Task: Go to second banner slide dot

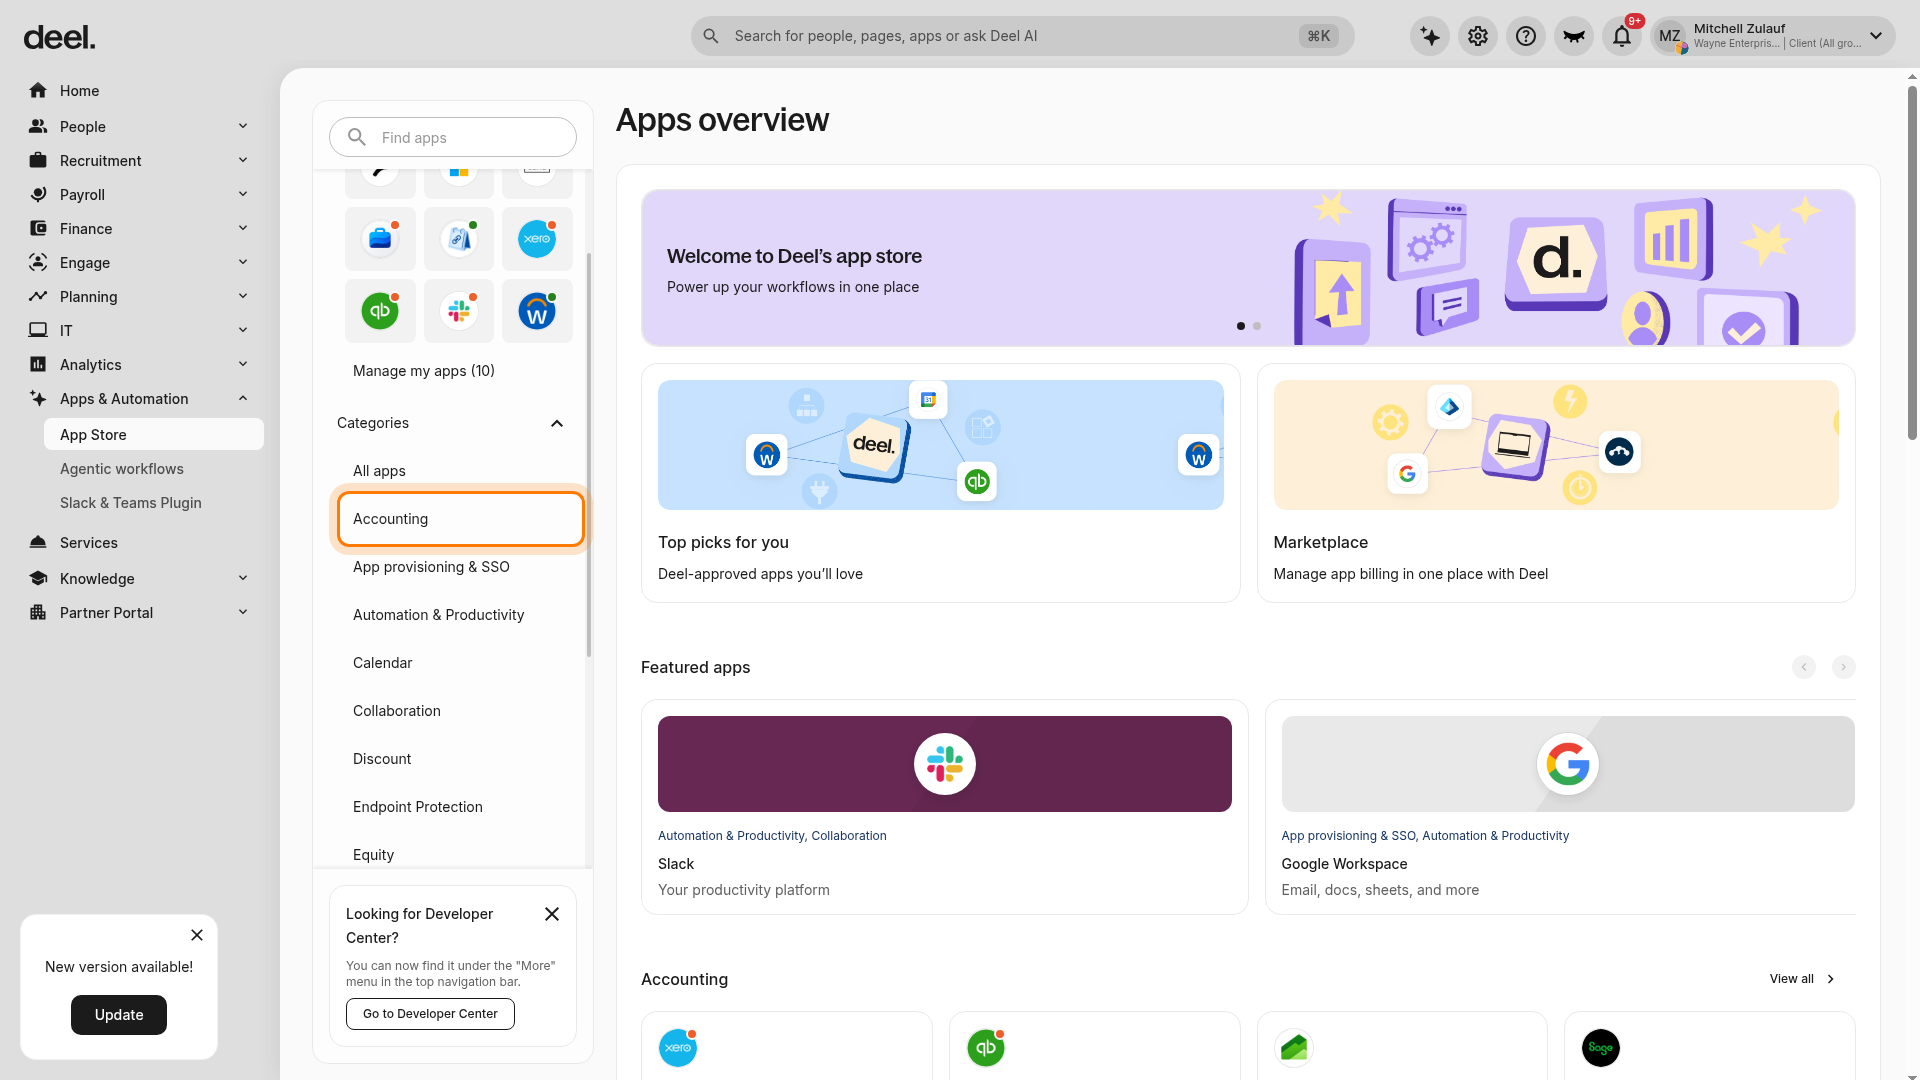Action: pyautogui.click(x=1257, y=326)
